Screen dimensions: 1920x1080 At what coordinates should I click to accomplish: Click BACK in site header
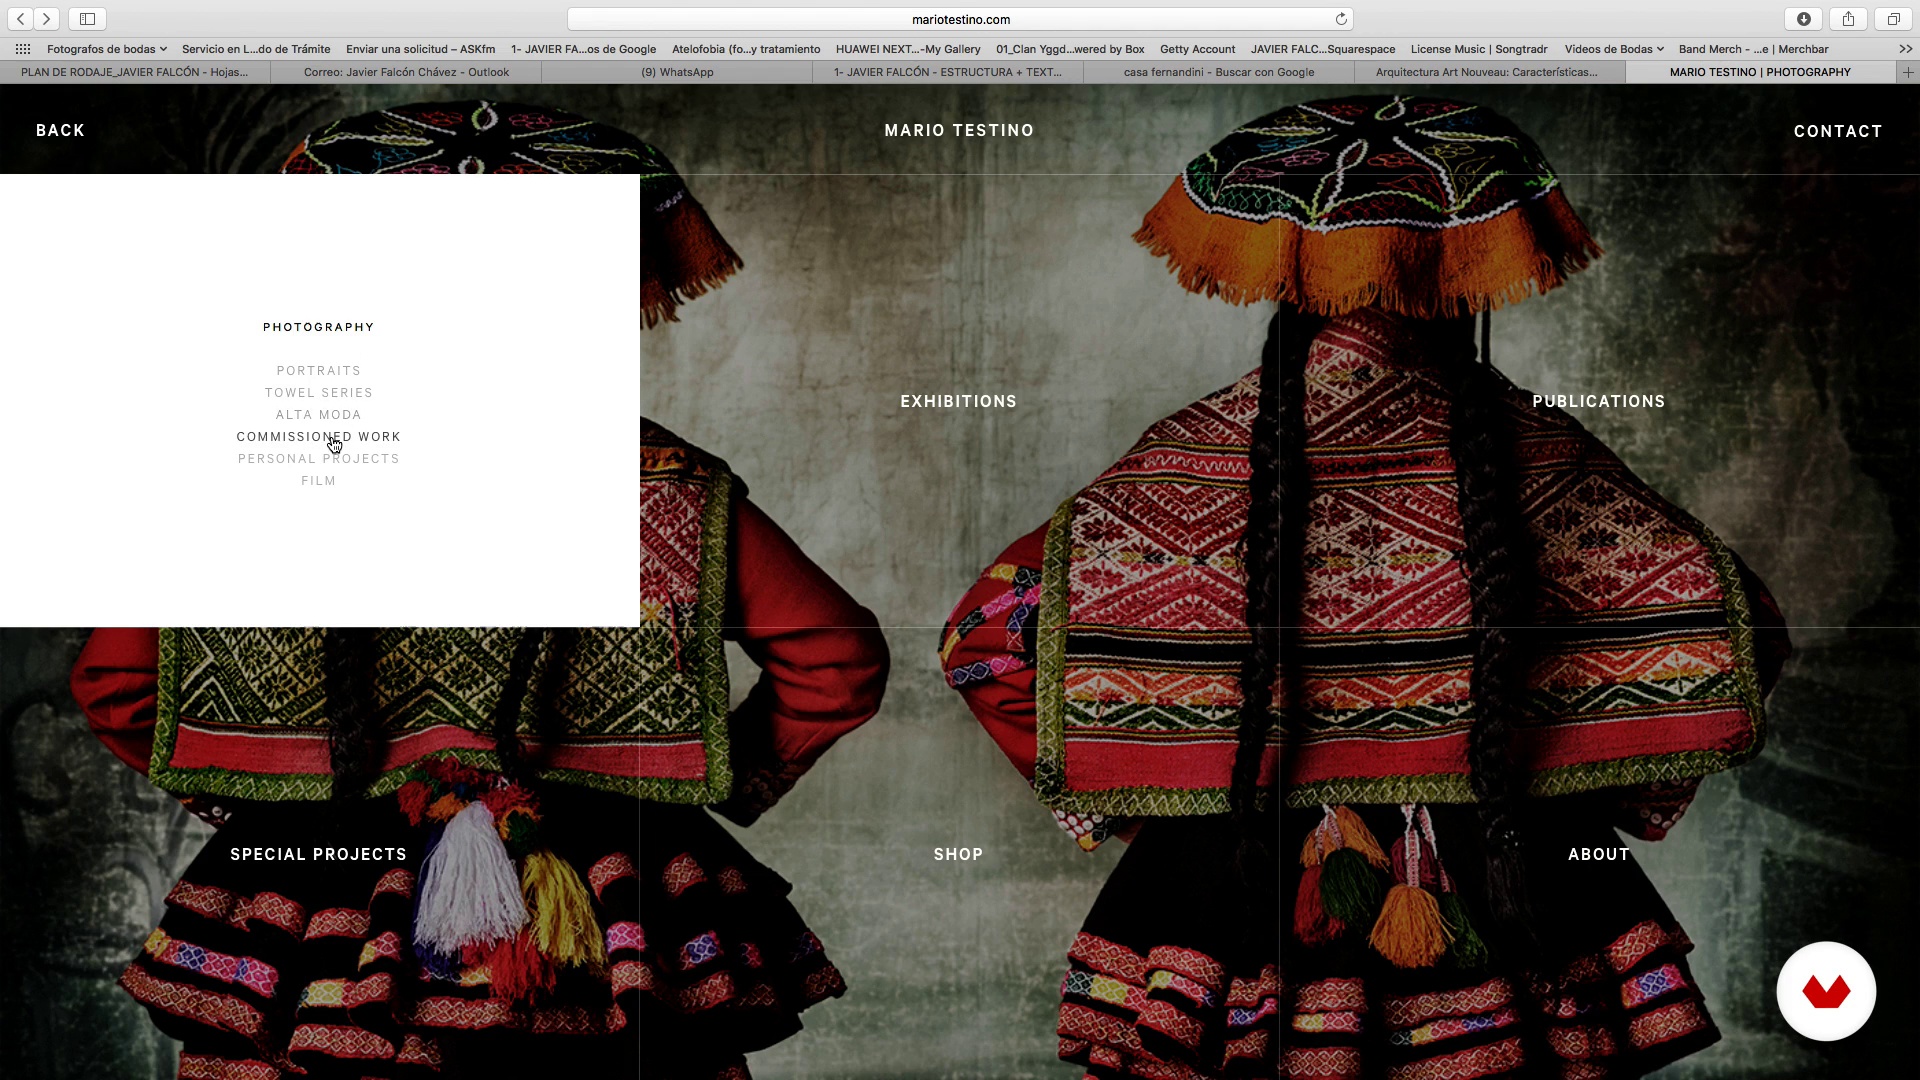click(x=60, y=130)
